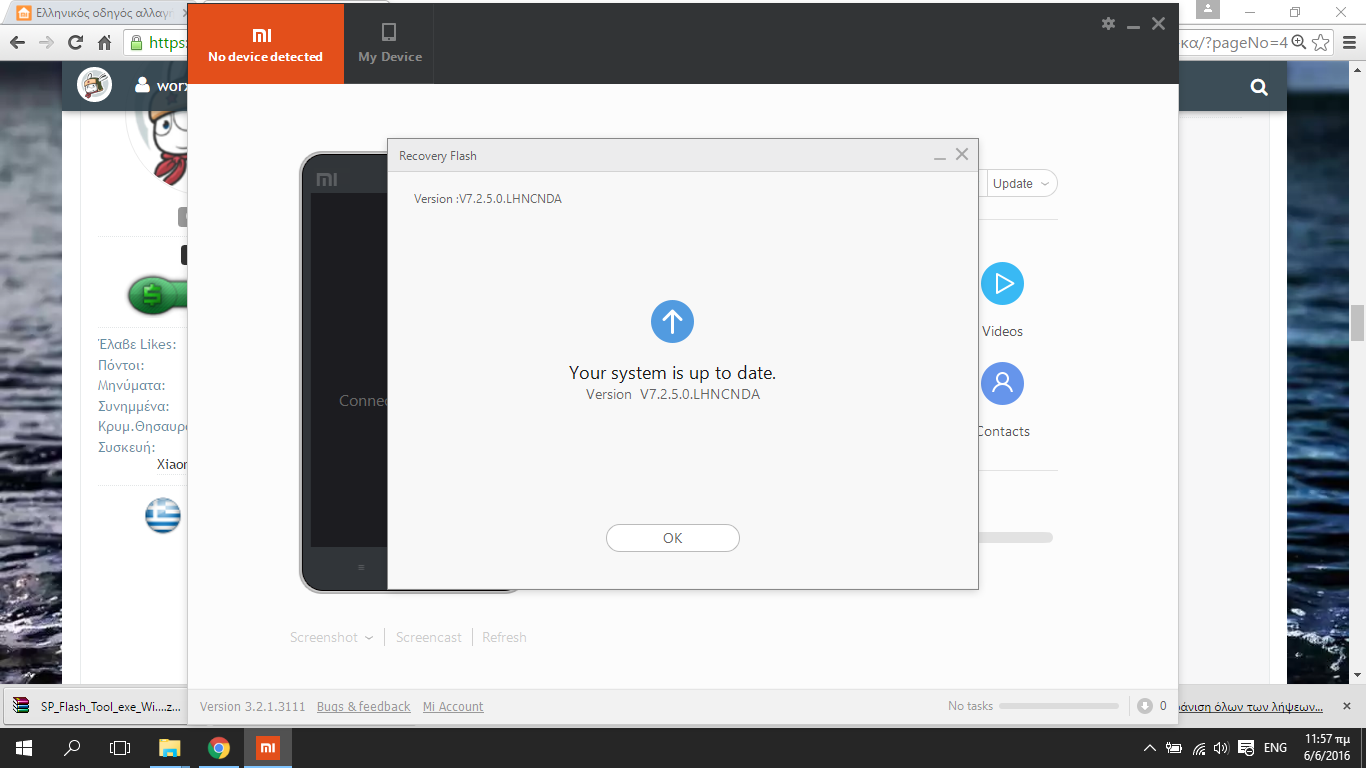
Task: Open the Mi Account link
Action: [x=453, y=707]
